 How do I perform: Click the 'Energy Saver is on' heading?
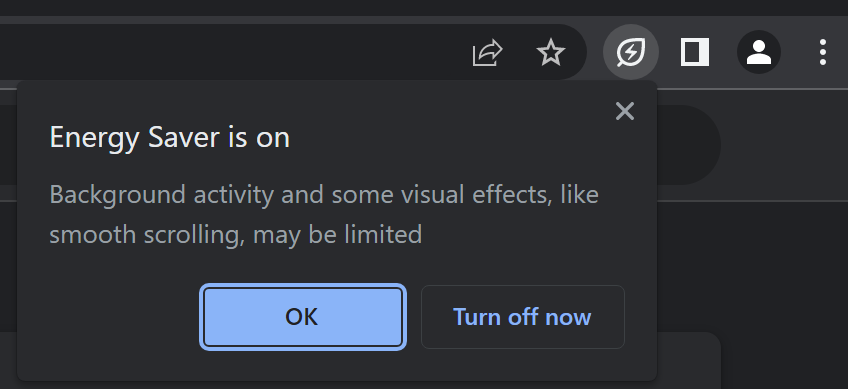(x=170, y=137)
